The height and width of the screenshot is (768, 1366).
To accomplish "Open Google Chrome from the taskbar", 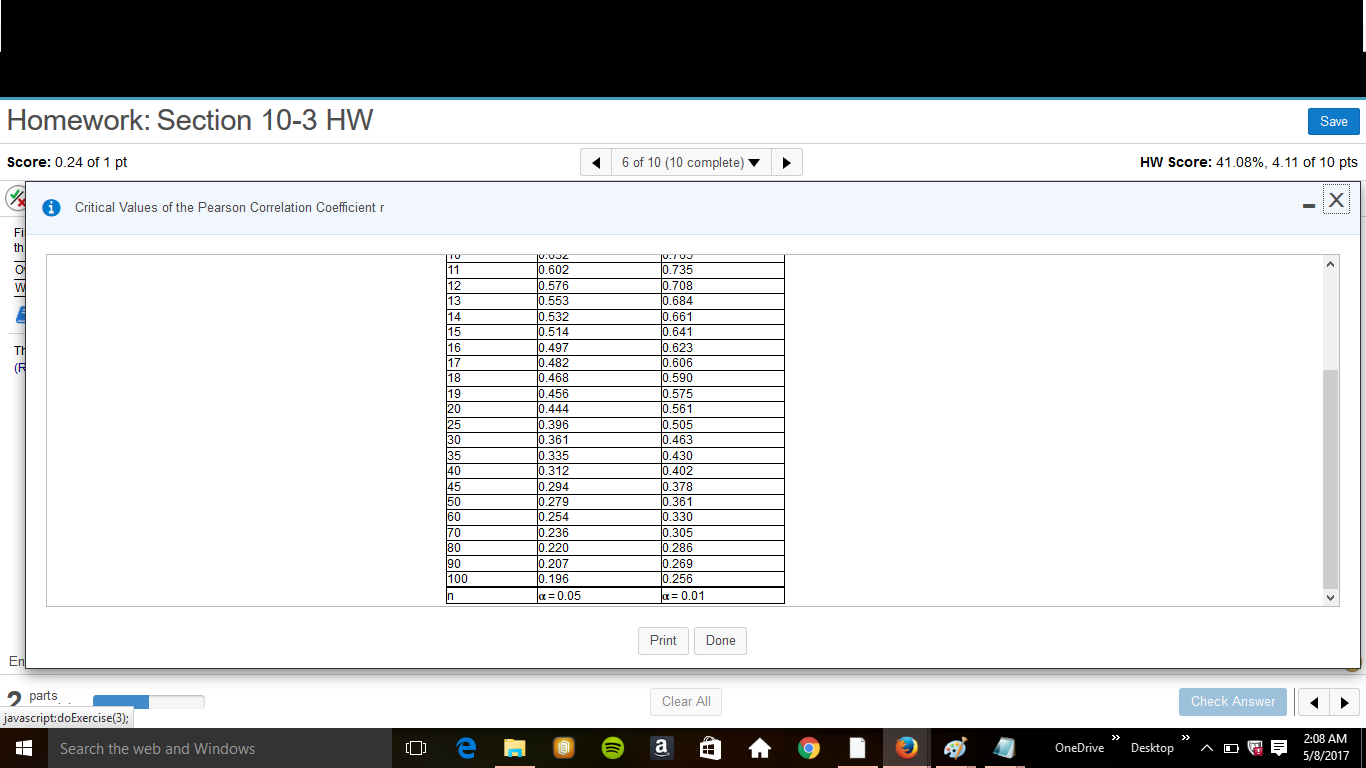I will click(x=808, y=747).
